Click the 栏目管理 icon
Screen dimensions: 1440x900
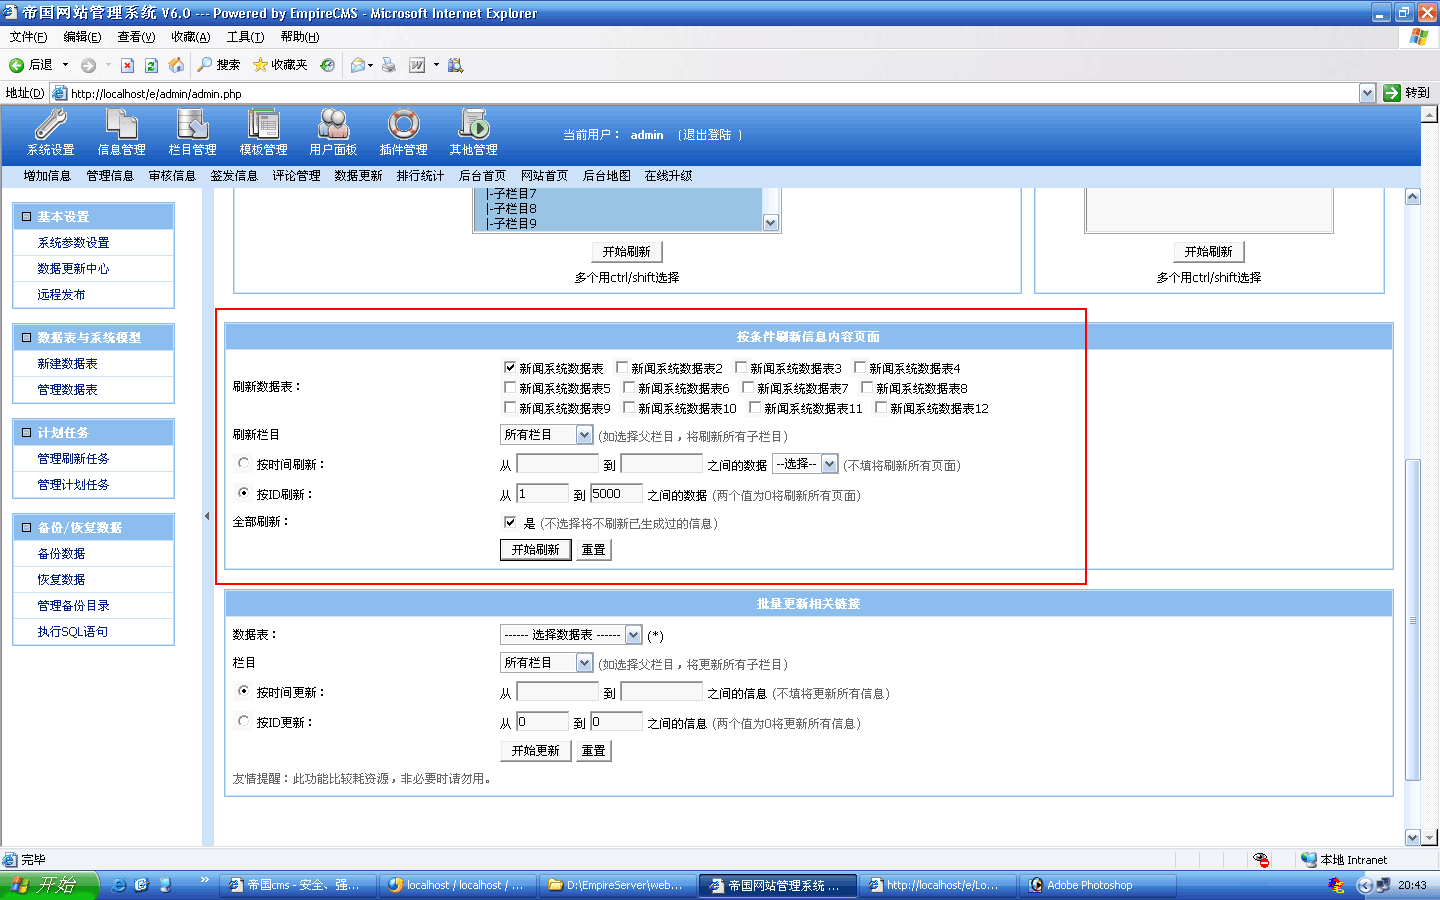pyautogui.click(x=192, y=125)
